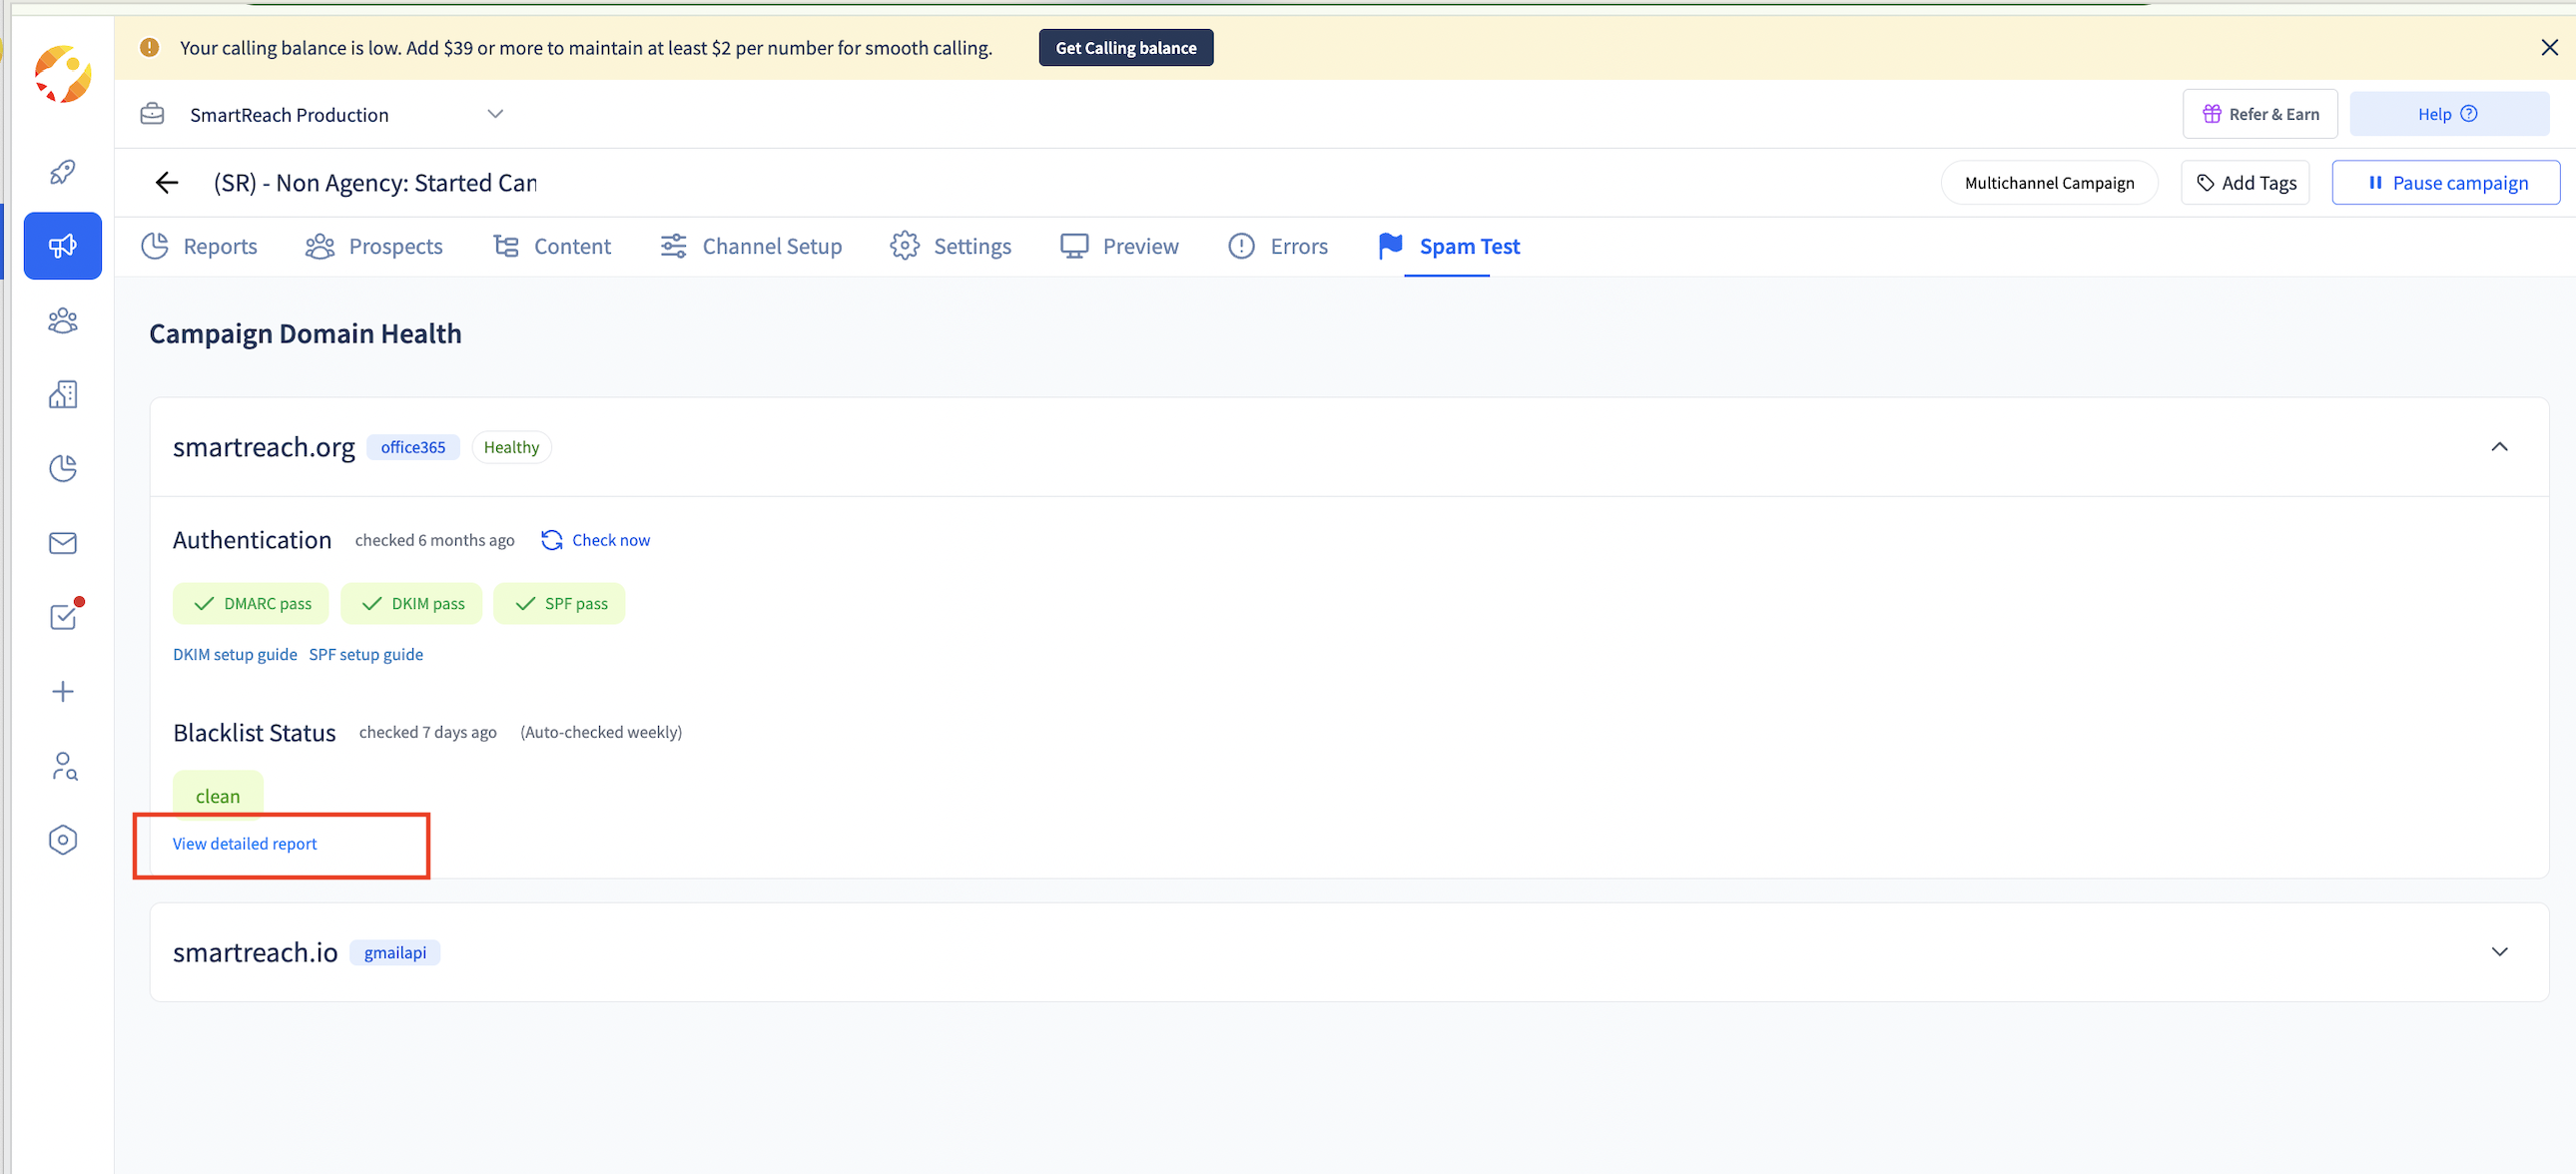Viewport: 2576px width, 1174px height.
Task: Click the checked 6 months ago text
Action: pos(435,540)
